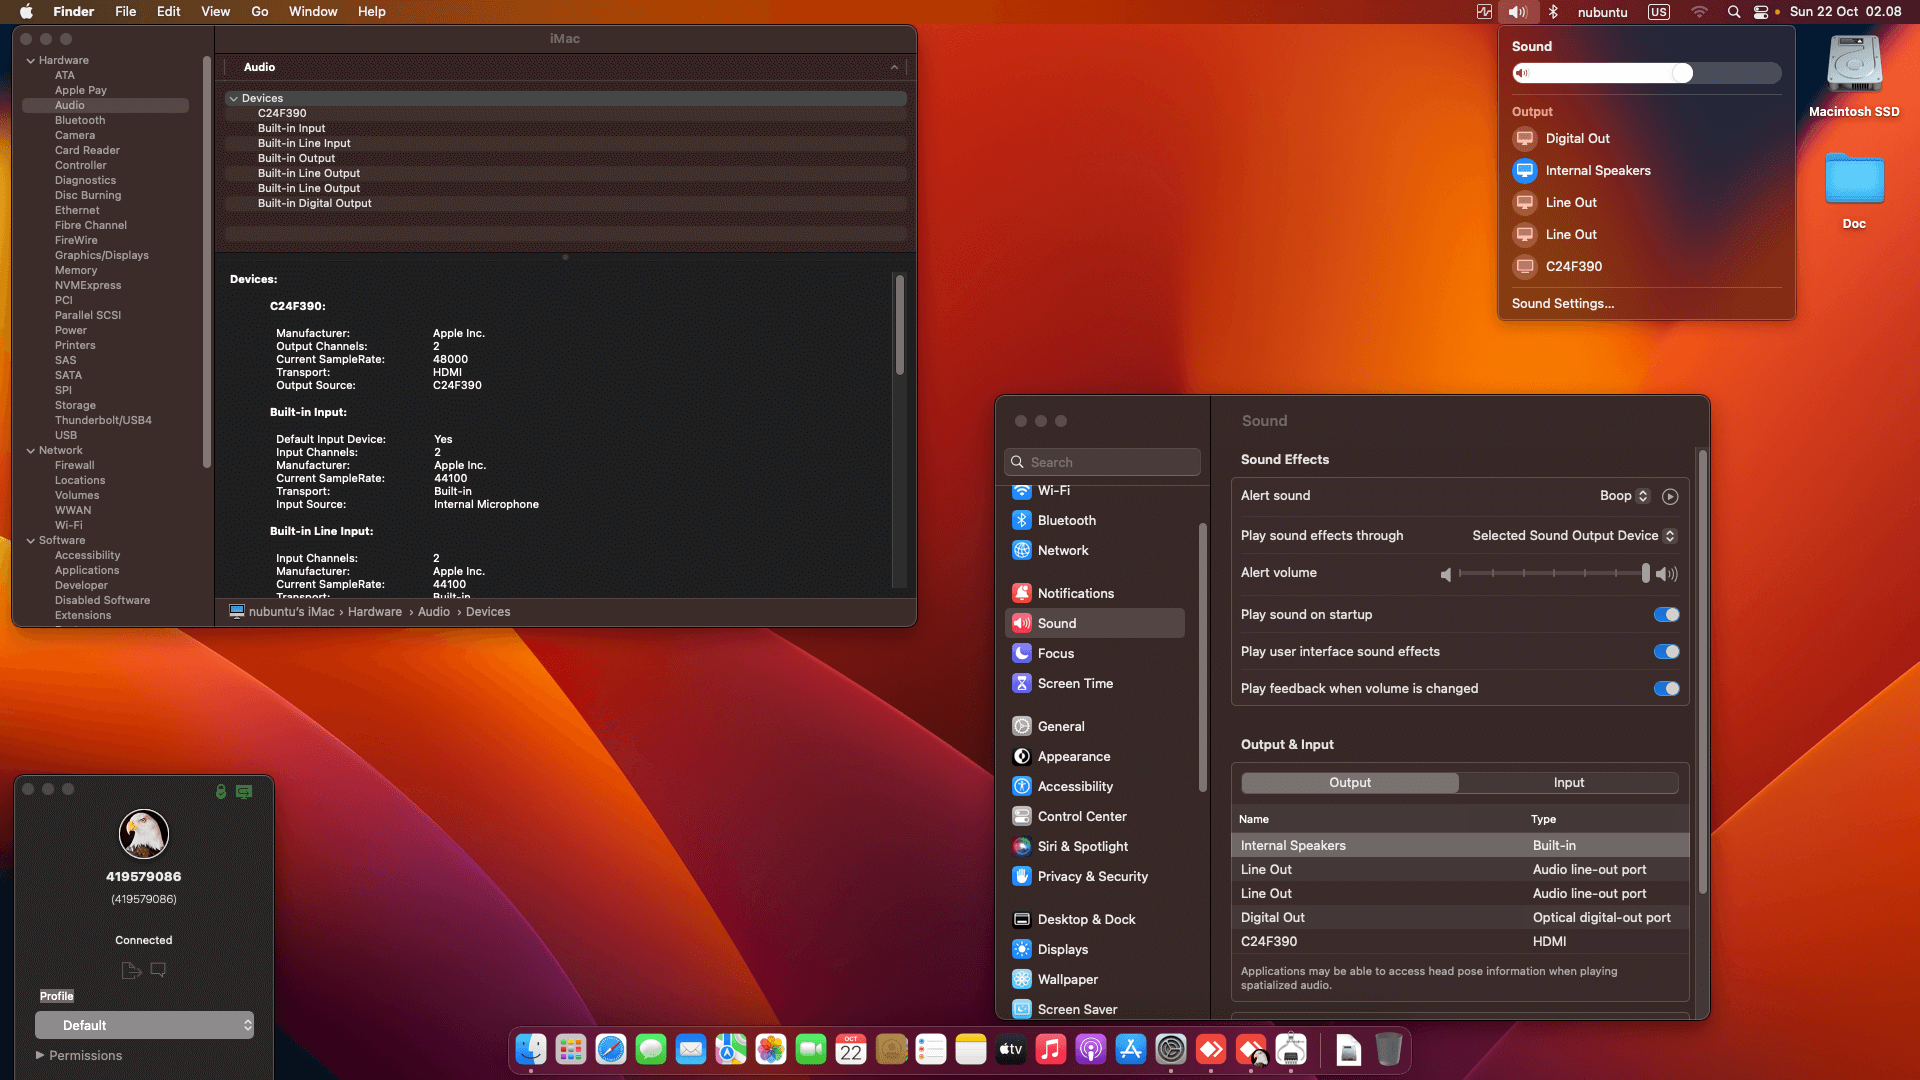This screenshot has width=1920, height=1080.
Task: Click the activity monitor graph menu bar icon
Action: [x=1484, y=12]
